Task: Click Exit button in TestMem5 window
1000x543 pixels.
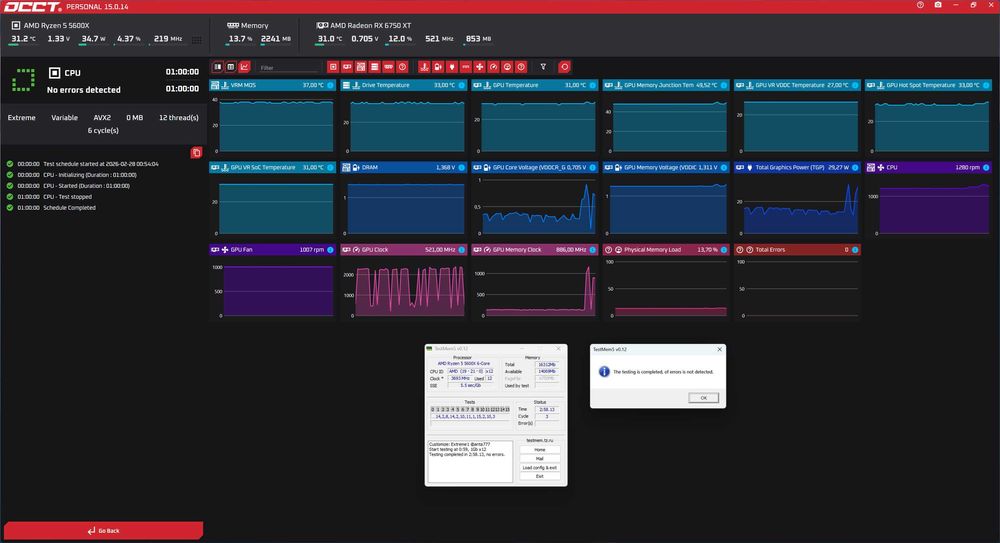Action: [540, 477]
